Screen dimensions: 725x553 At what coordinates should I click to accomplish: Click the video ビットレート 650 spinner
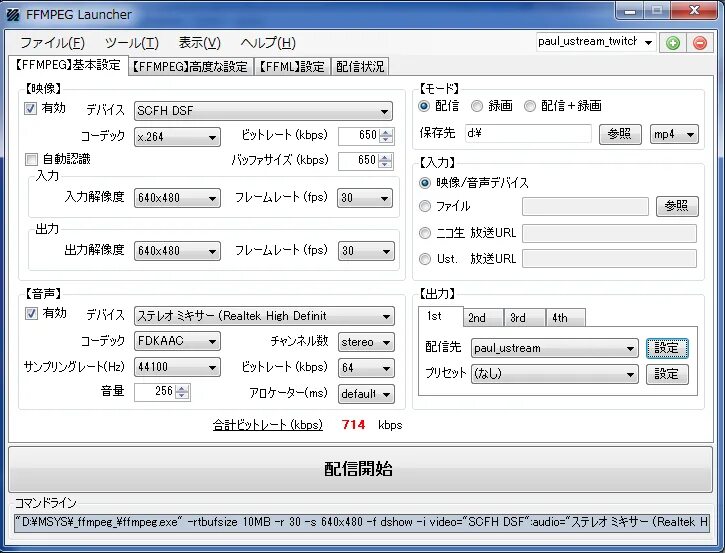click(x=366, y=135)
